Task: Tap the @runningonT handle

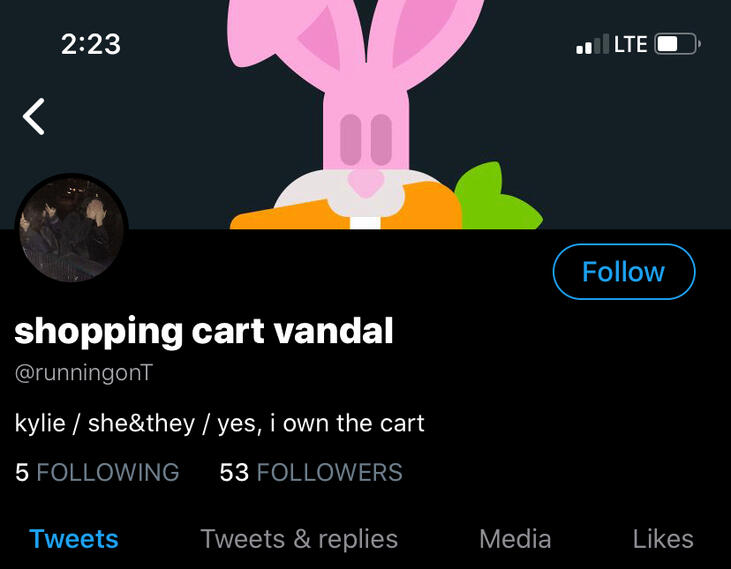Action: [83, 373]
